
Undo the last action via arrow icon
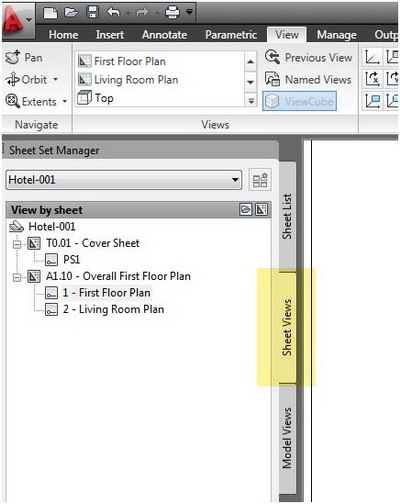(x=113, y=13)
